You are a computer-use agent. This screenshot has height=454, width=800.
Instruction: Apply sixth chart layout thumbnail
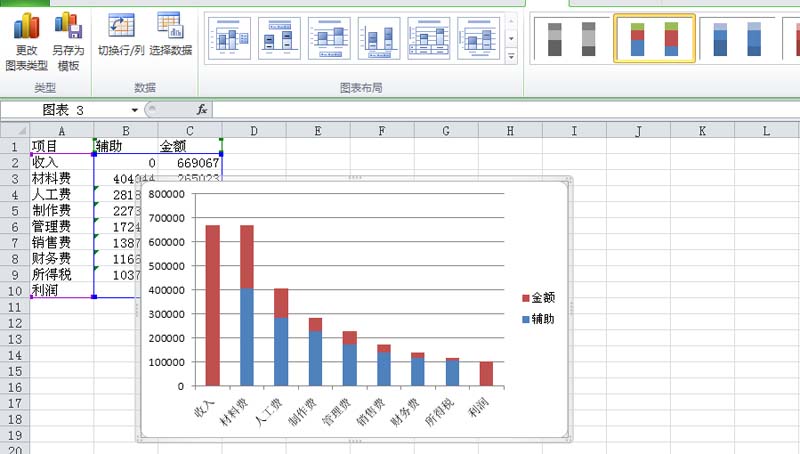pyautogui.click(x=479, y=38)
